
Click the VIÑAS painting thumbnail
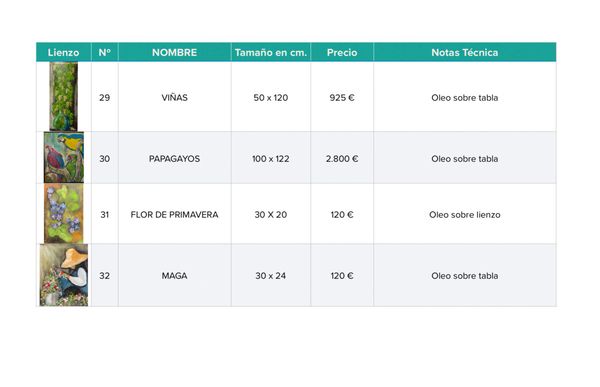tap(64, 96)
